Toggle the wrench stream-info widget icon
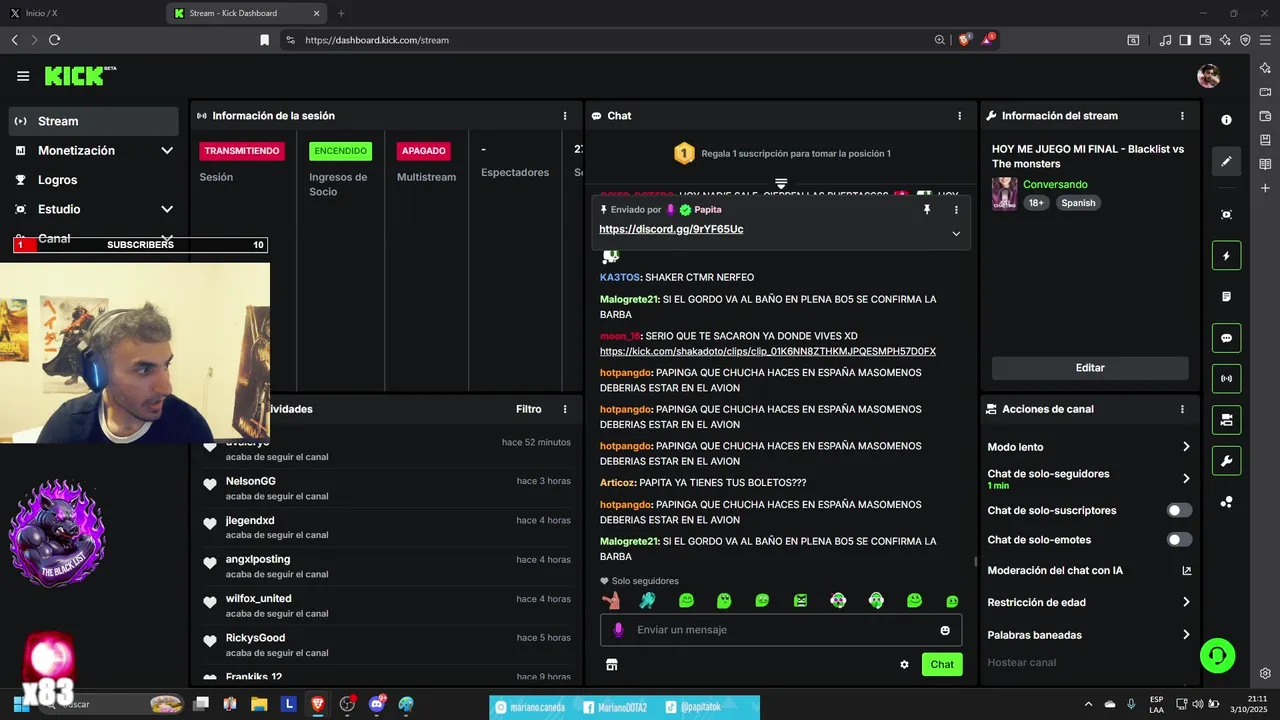The image size is (1280, 720). pos(1227,461)
